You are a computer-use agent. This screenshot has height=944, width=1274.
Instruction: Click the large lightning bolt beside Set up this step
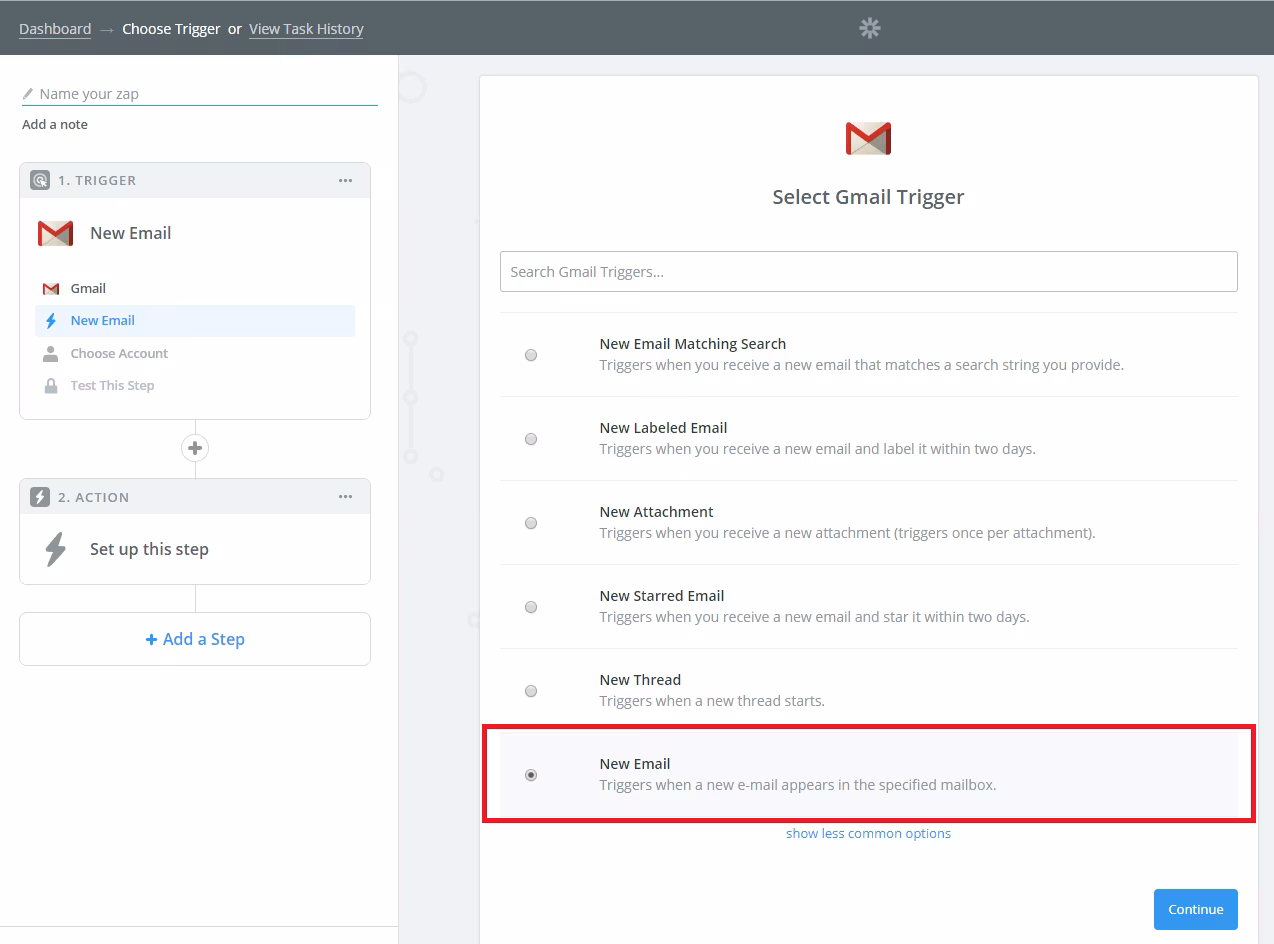(56, 549)
